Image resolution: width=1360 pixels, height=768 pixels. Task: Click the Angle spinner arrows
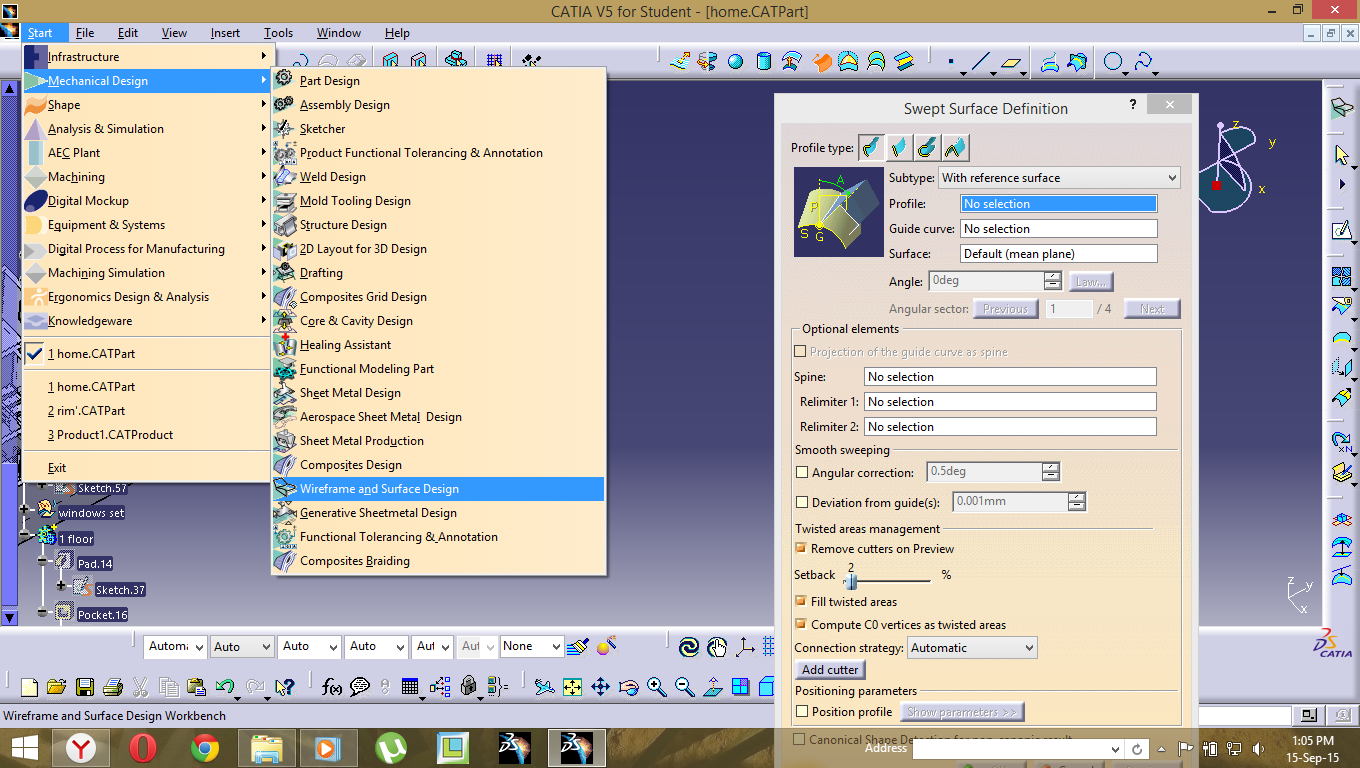(x=1052, y=281)
